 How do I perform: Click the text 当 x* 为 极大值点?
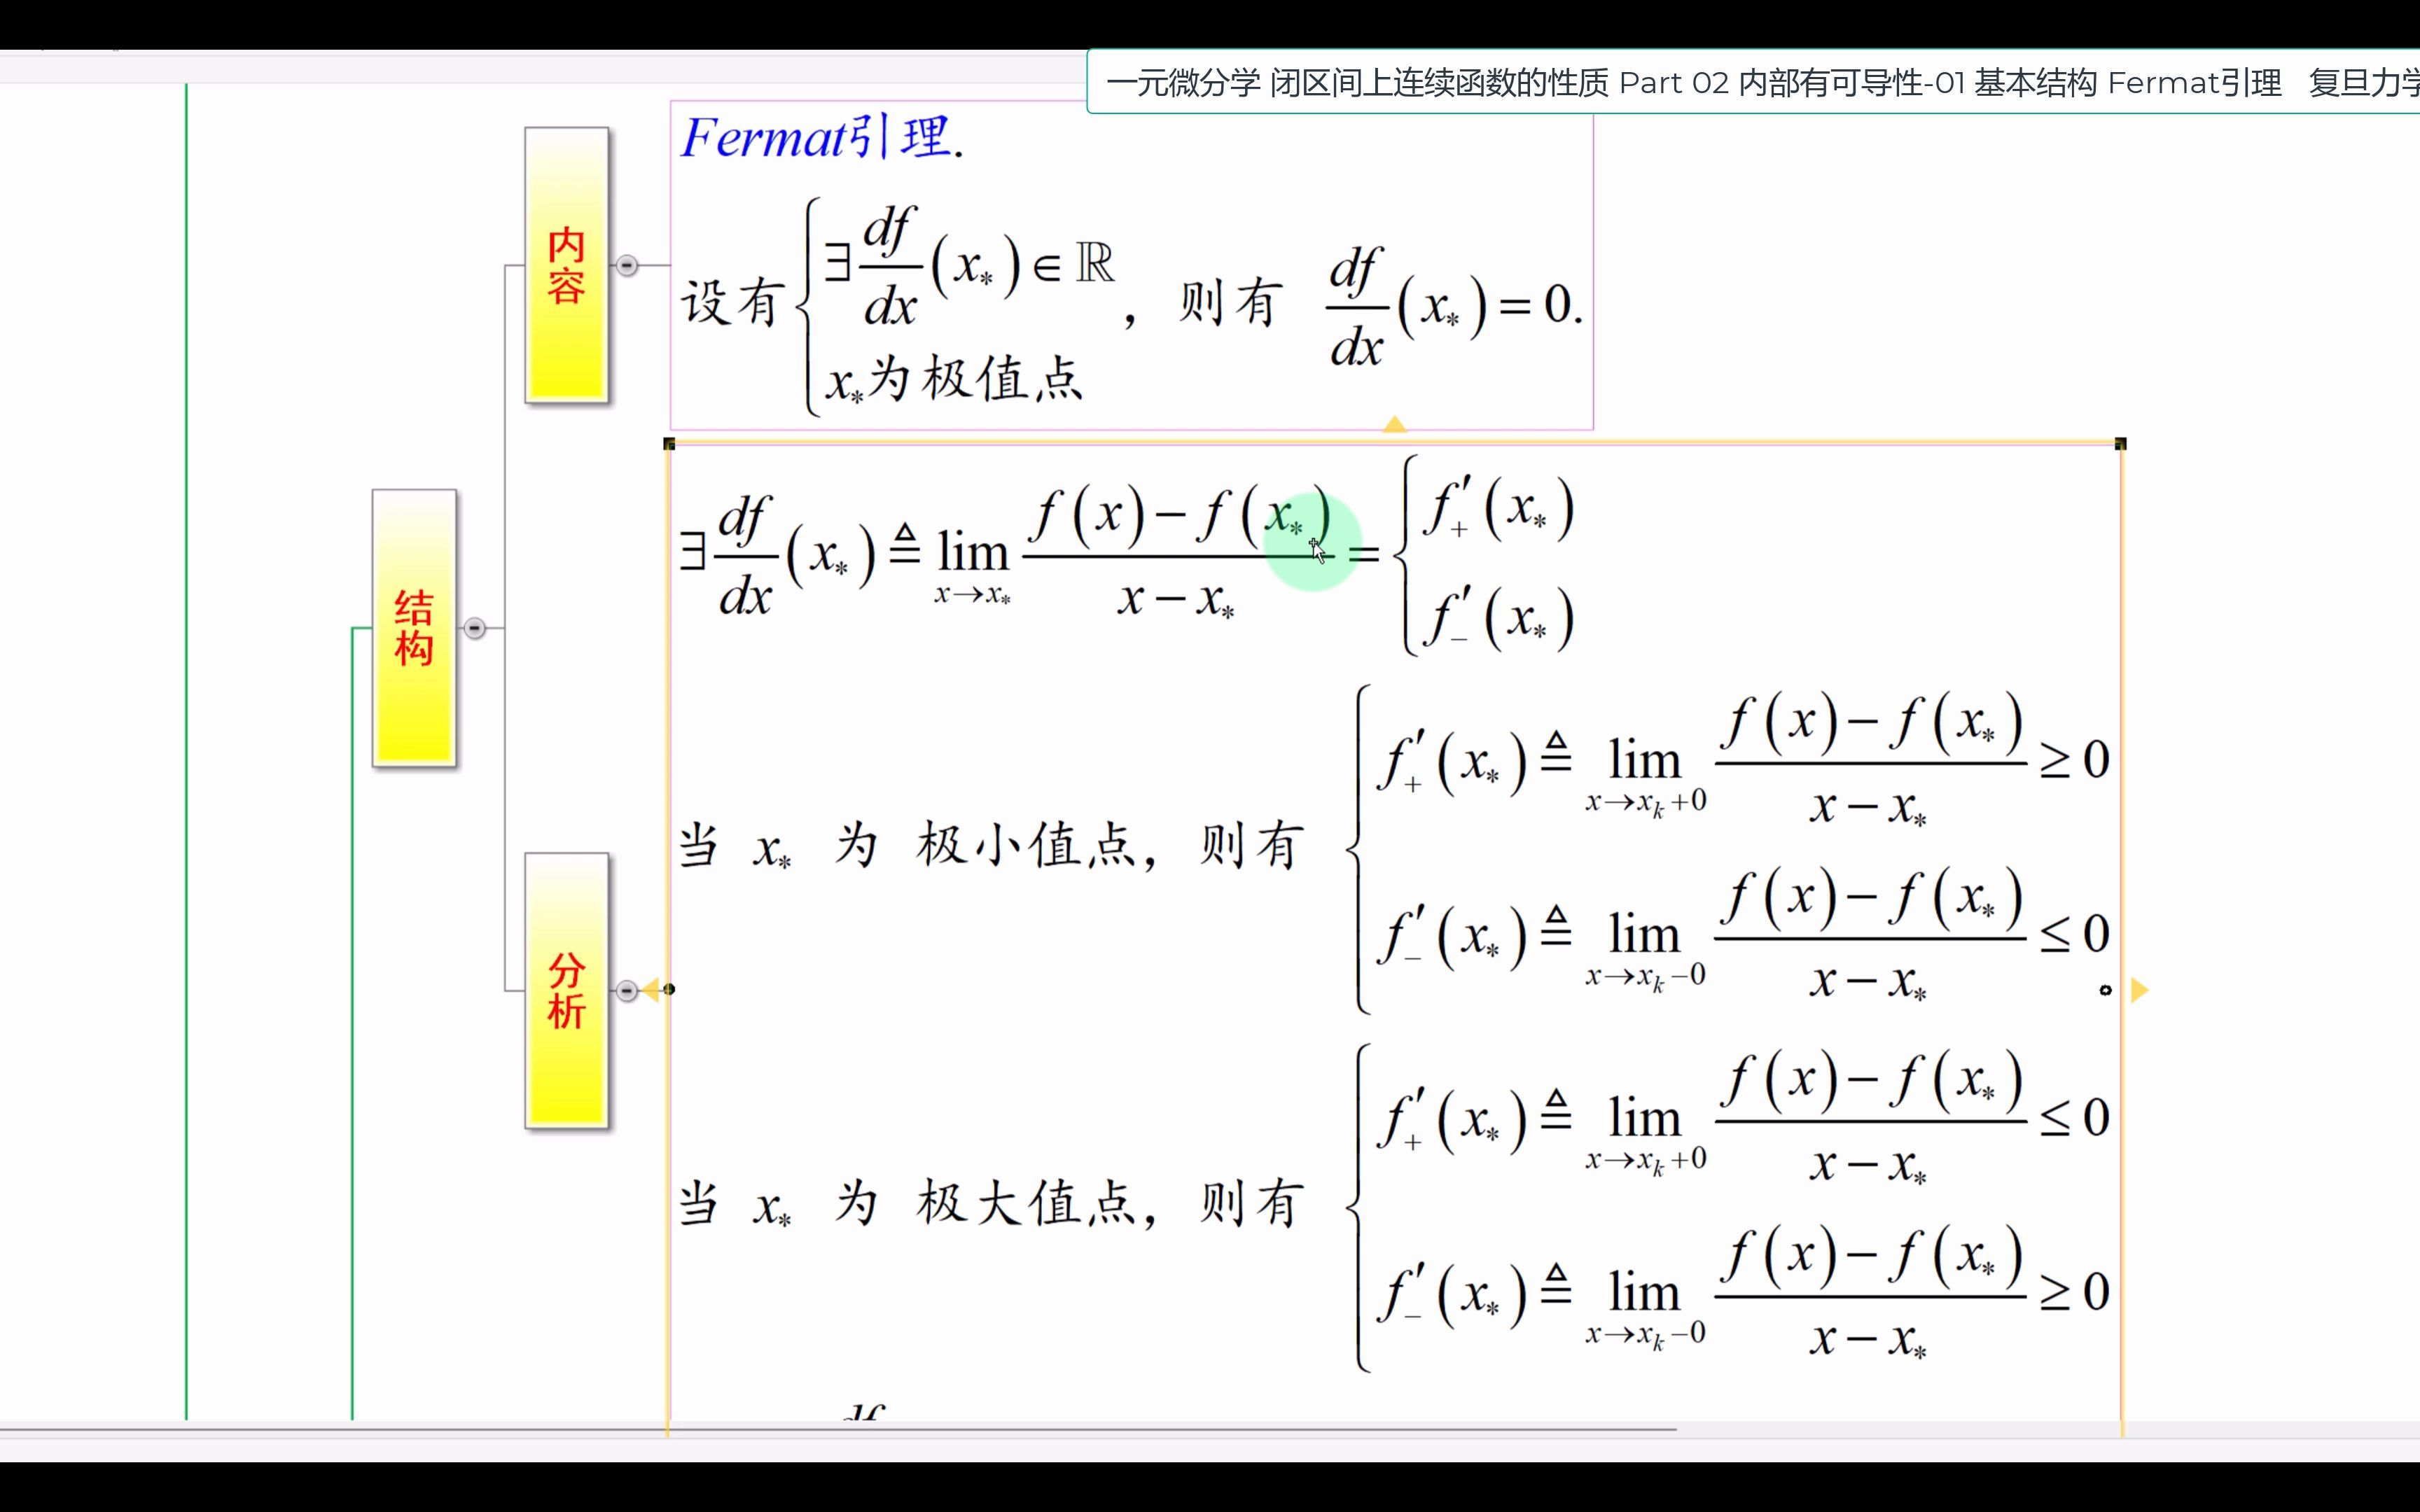click(x=919, y=1203)
